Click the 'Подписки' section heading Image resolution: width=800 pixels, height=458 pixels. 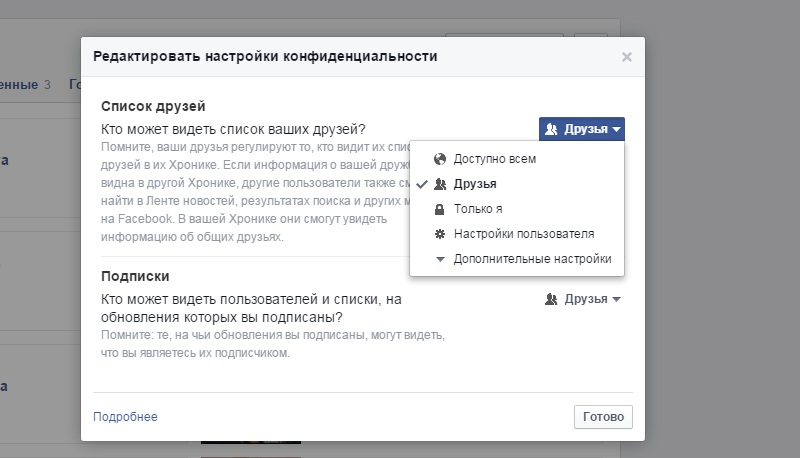pos(135,276)
